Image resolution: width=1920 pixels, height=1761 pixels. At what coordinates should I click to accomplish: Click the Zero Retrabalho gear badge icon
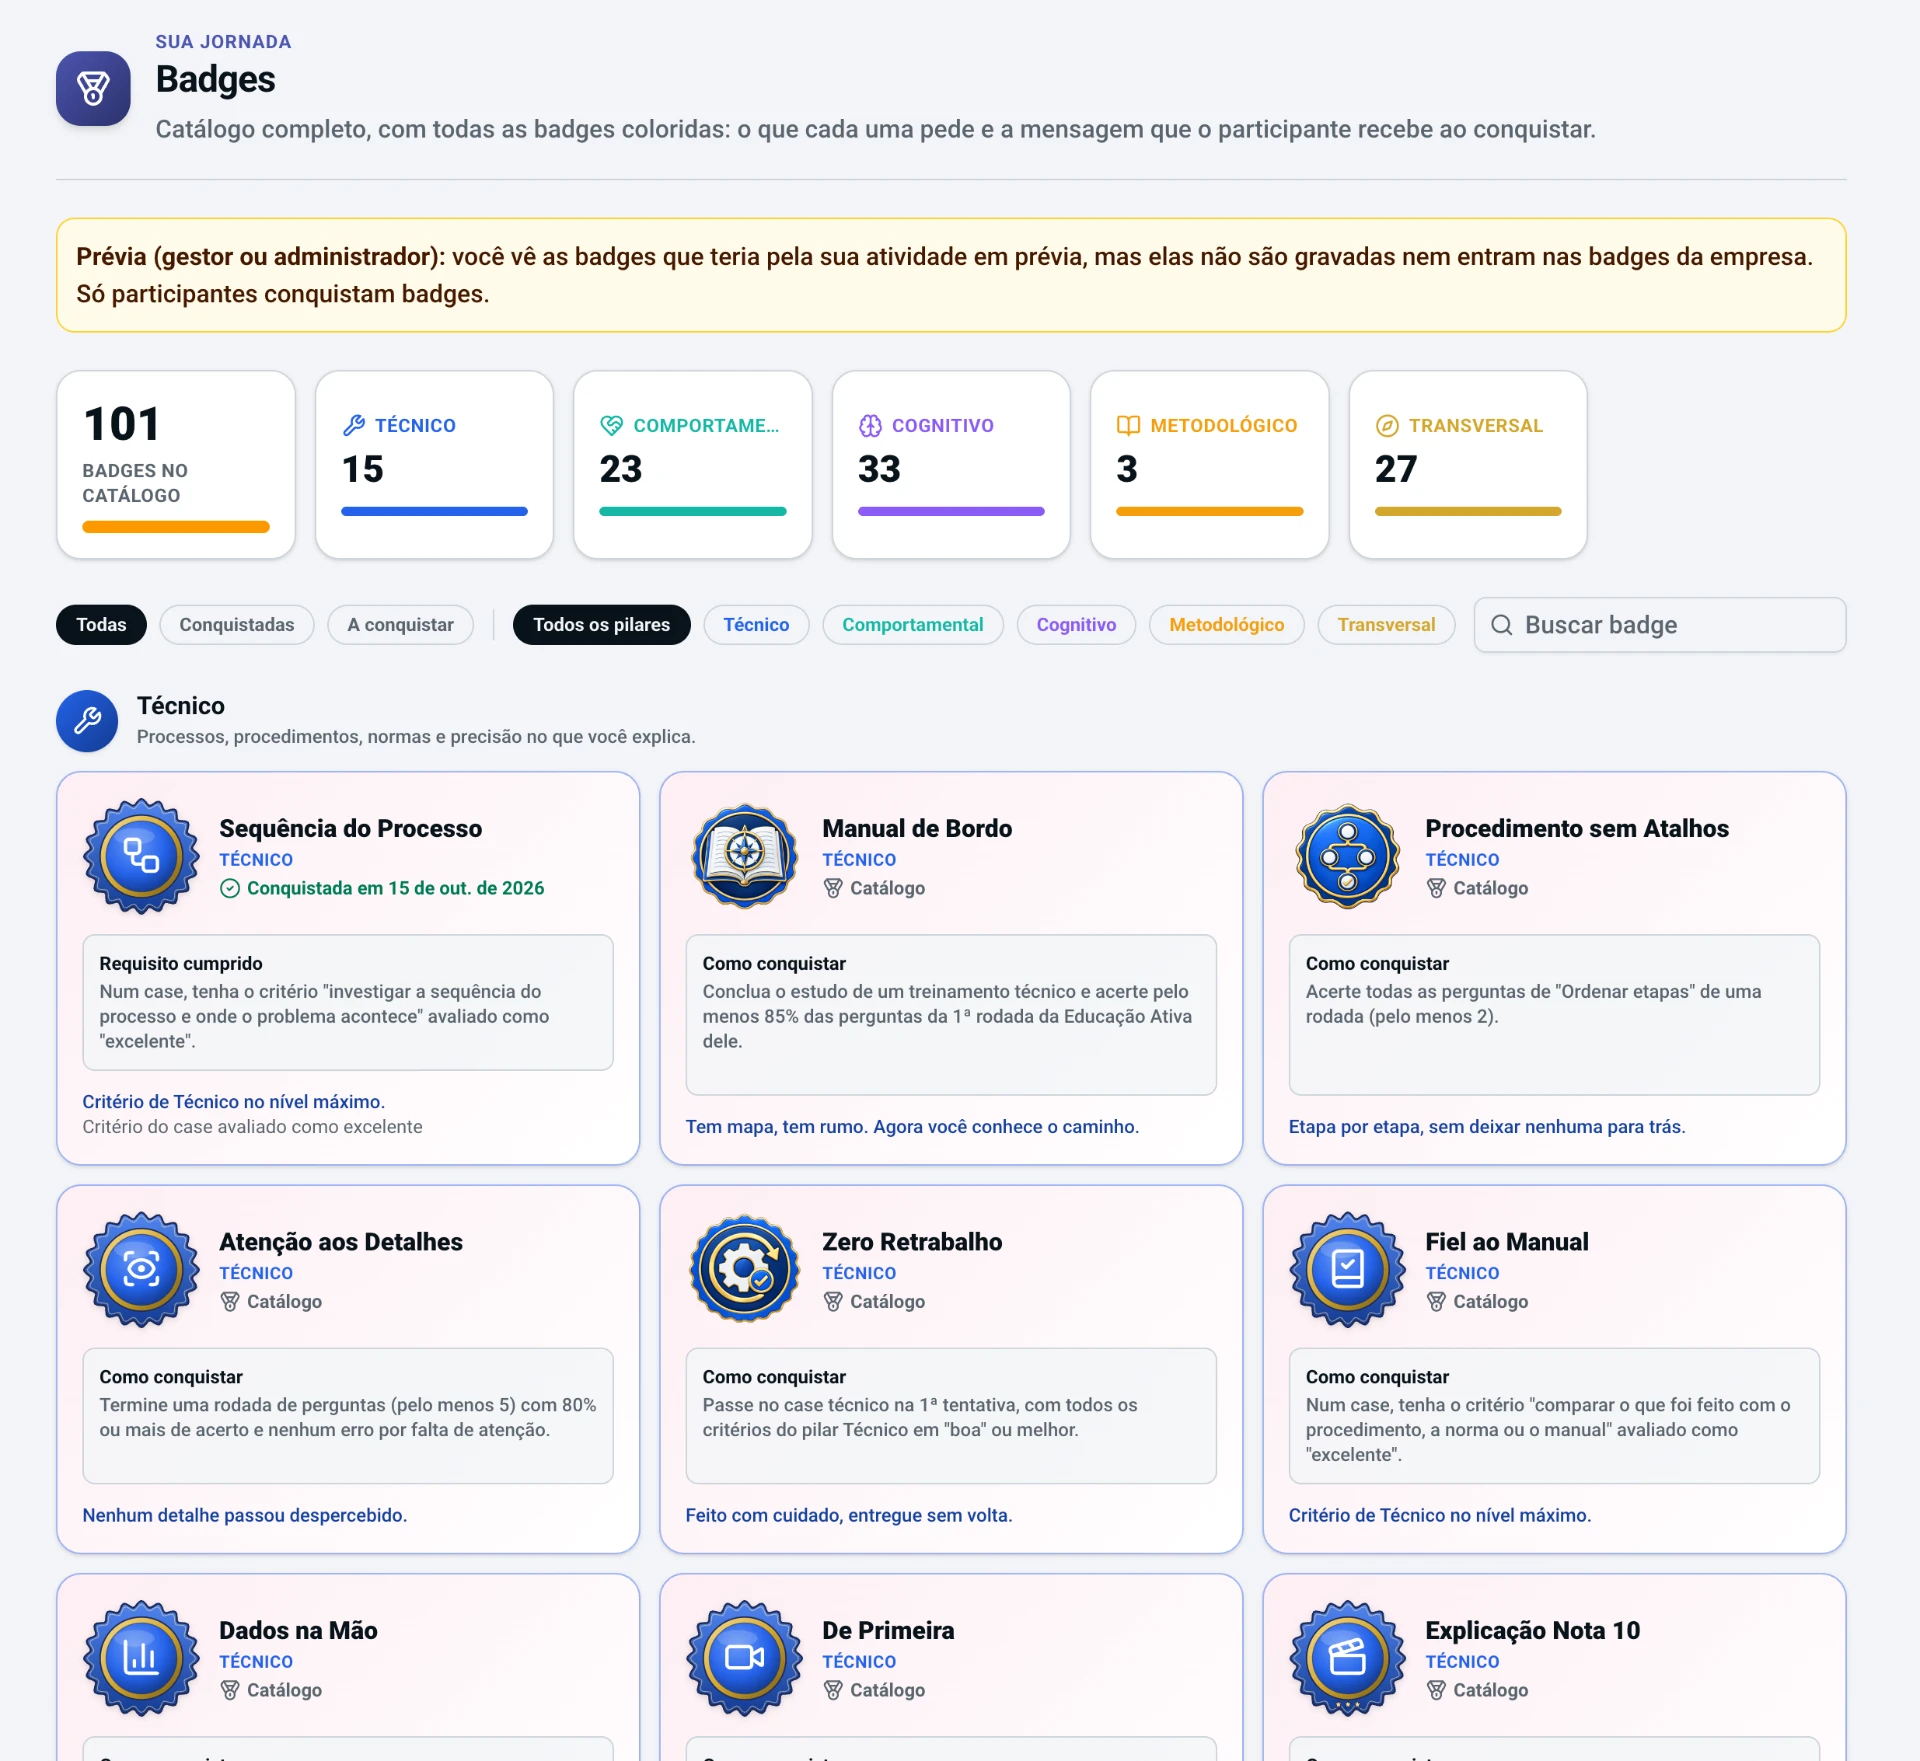click(x=745, y=1270)
